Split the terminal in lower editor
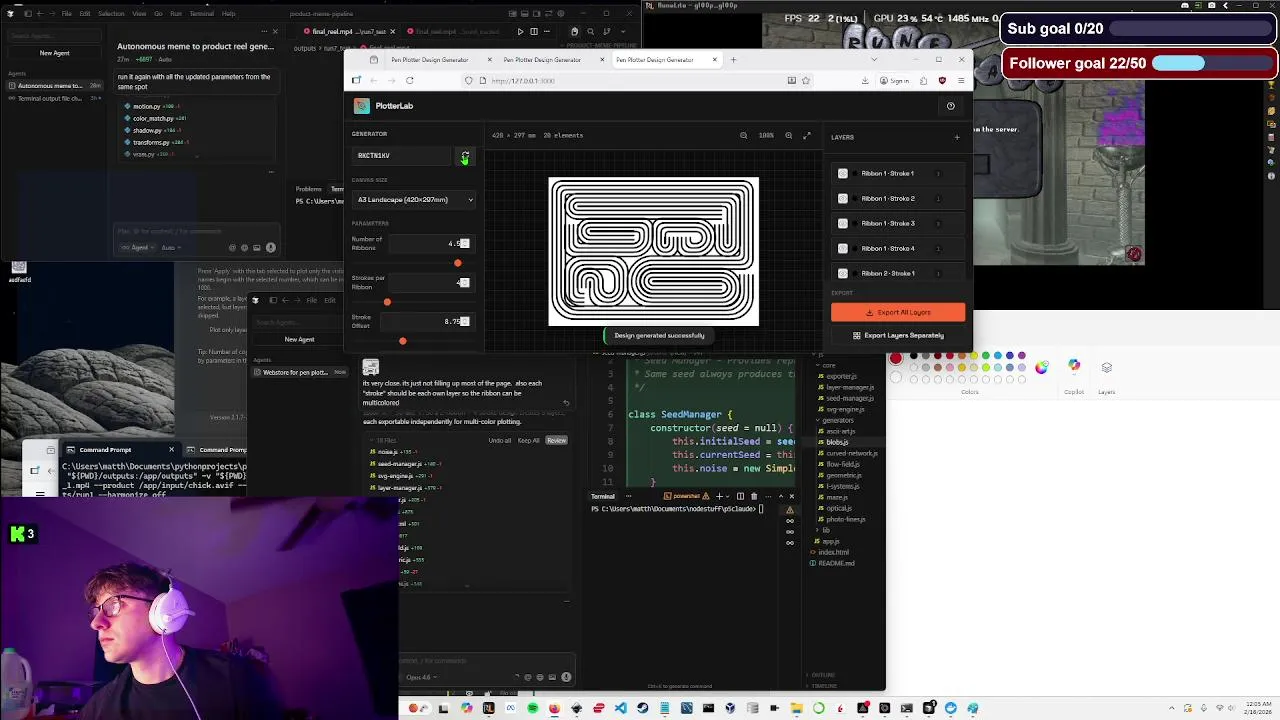Screen dimensions: 1280x720 click(x=740, y=497)
